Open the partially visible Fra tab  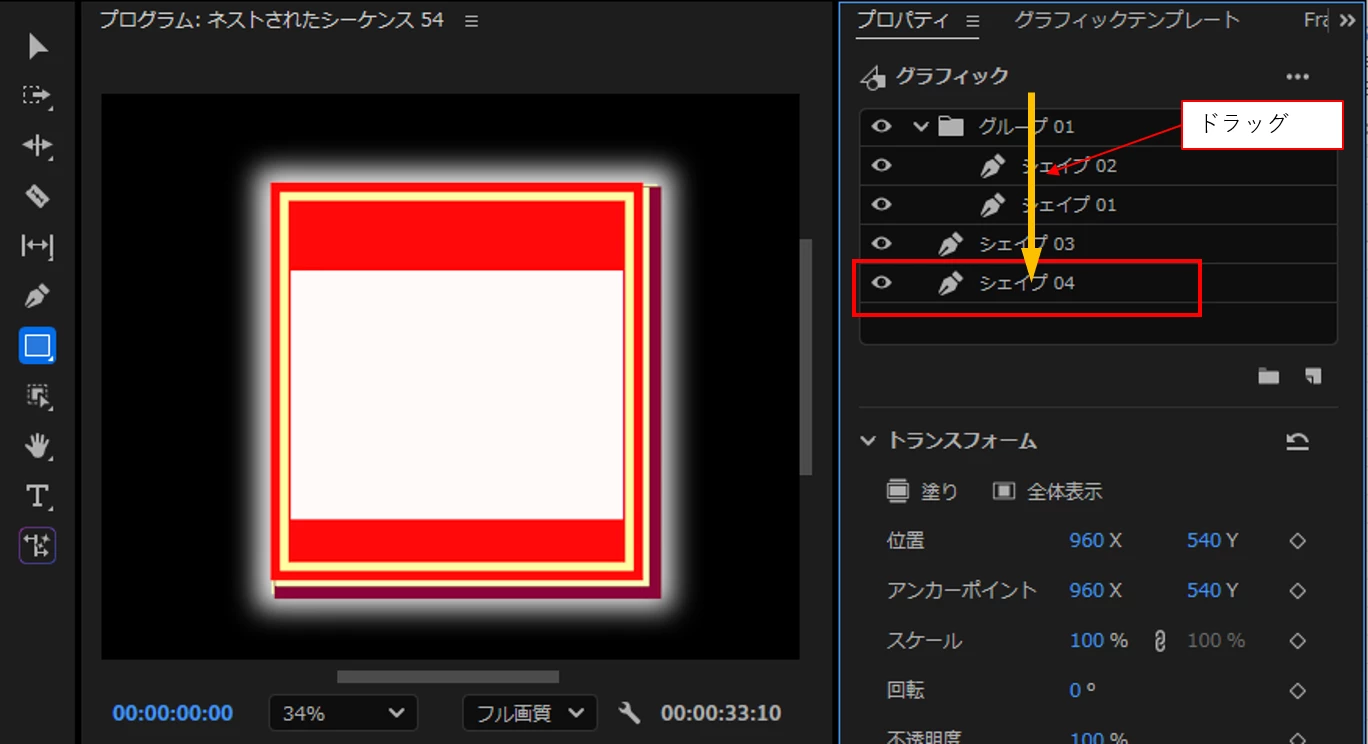click(1316, 20)
